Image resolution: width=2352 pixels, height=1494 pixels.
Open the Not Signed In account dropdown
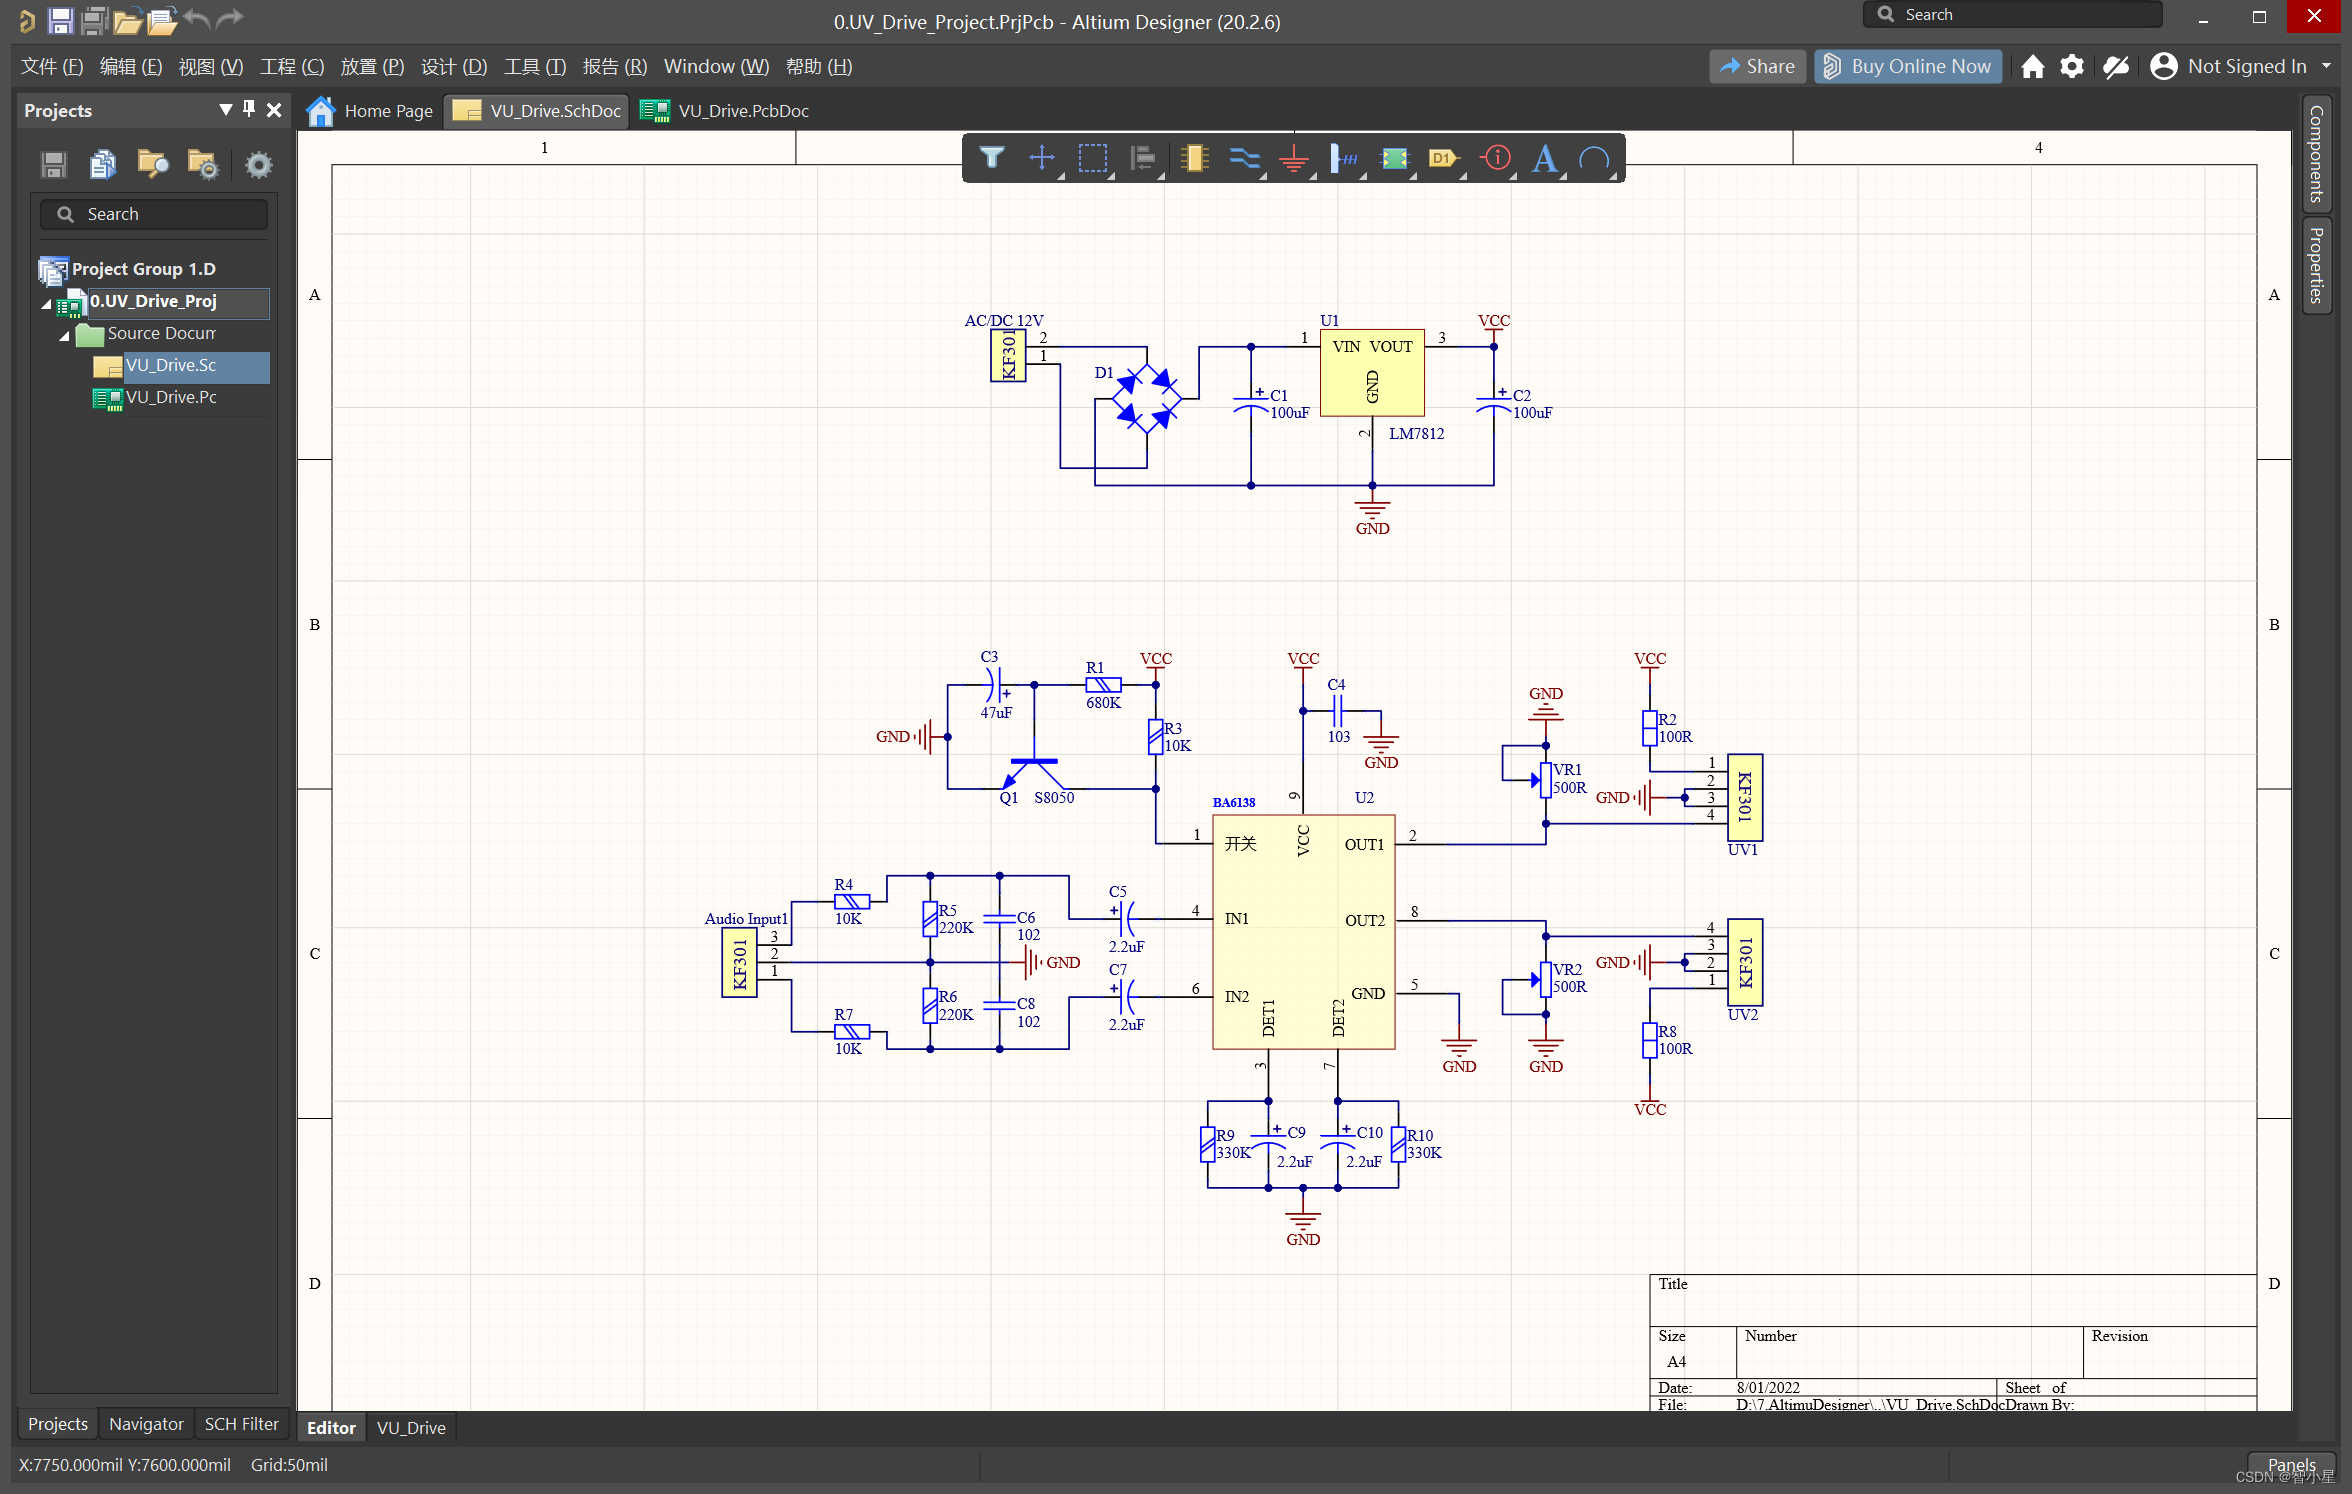point(2326,67)
